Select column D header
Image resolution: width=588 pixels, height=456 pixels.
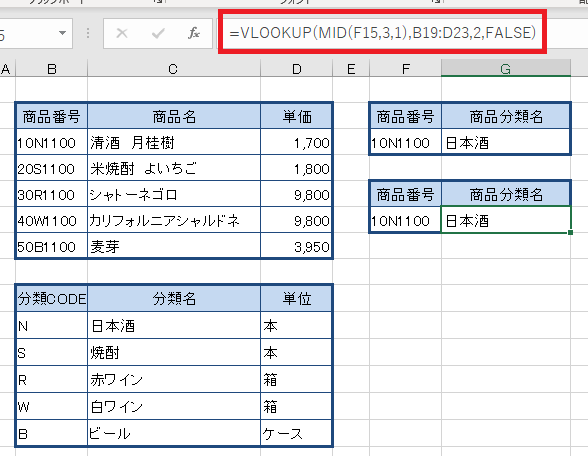297,69
